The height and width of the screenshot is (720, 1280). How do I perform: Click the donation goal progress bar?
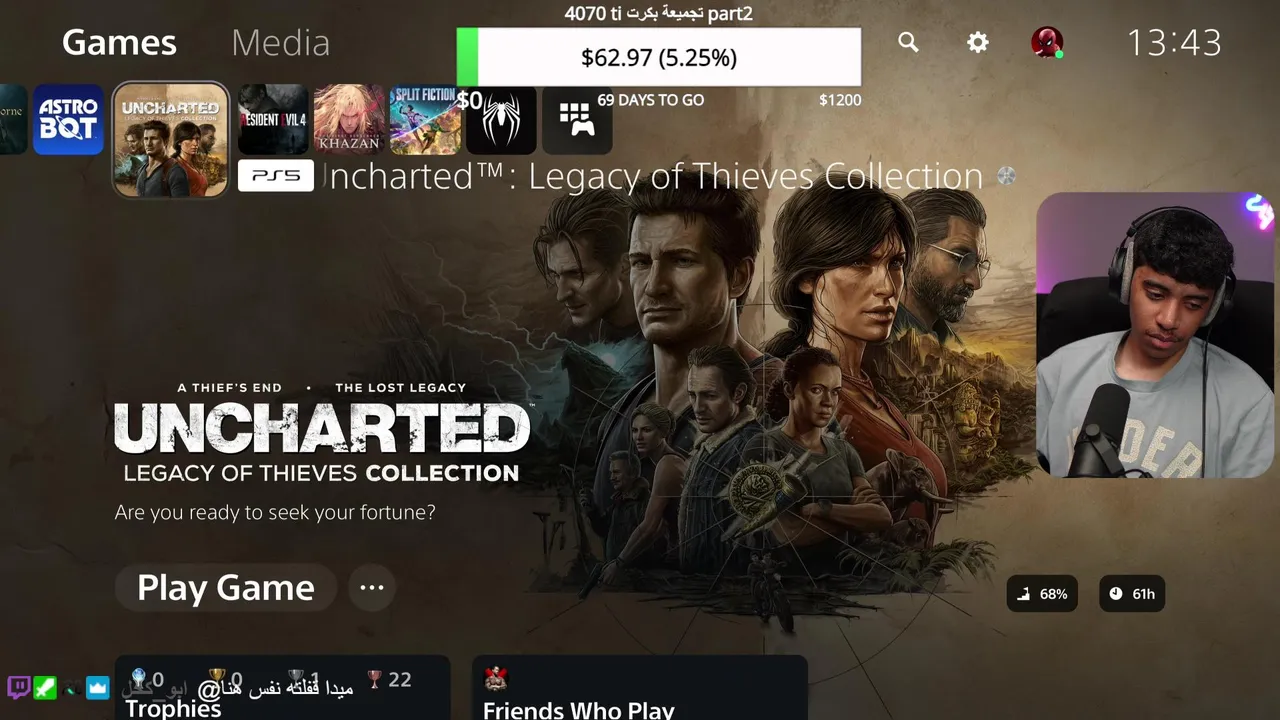click(x=658, y=57)
